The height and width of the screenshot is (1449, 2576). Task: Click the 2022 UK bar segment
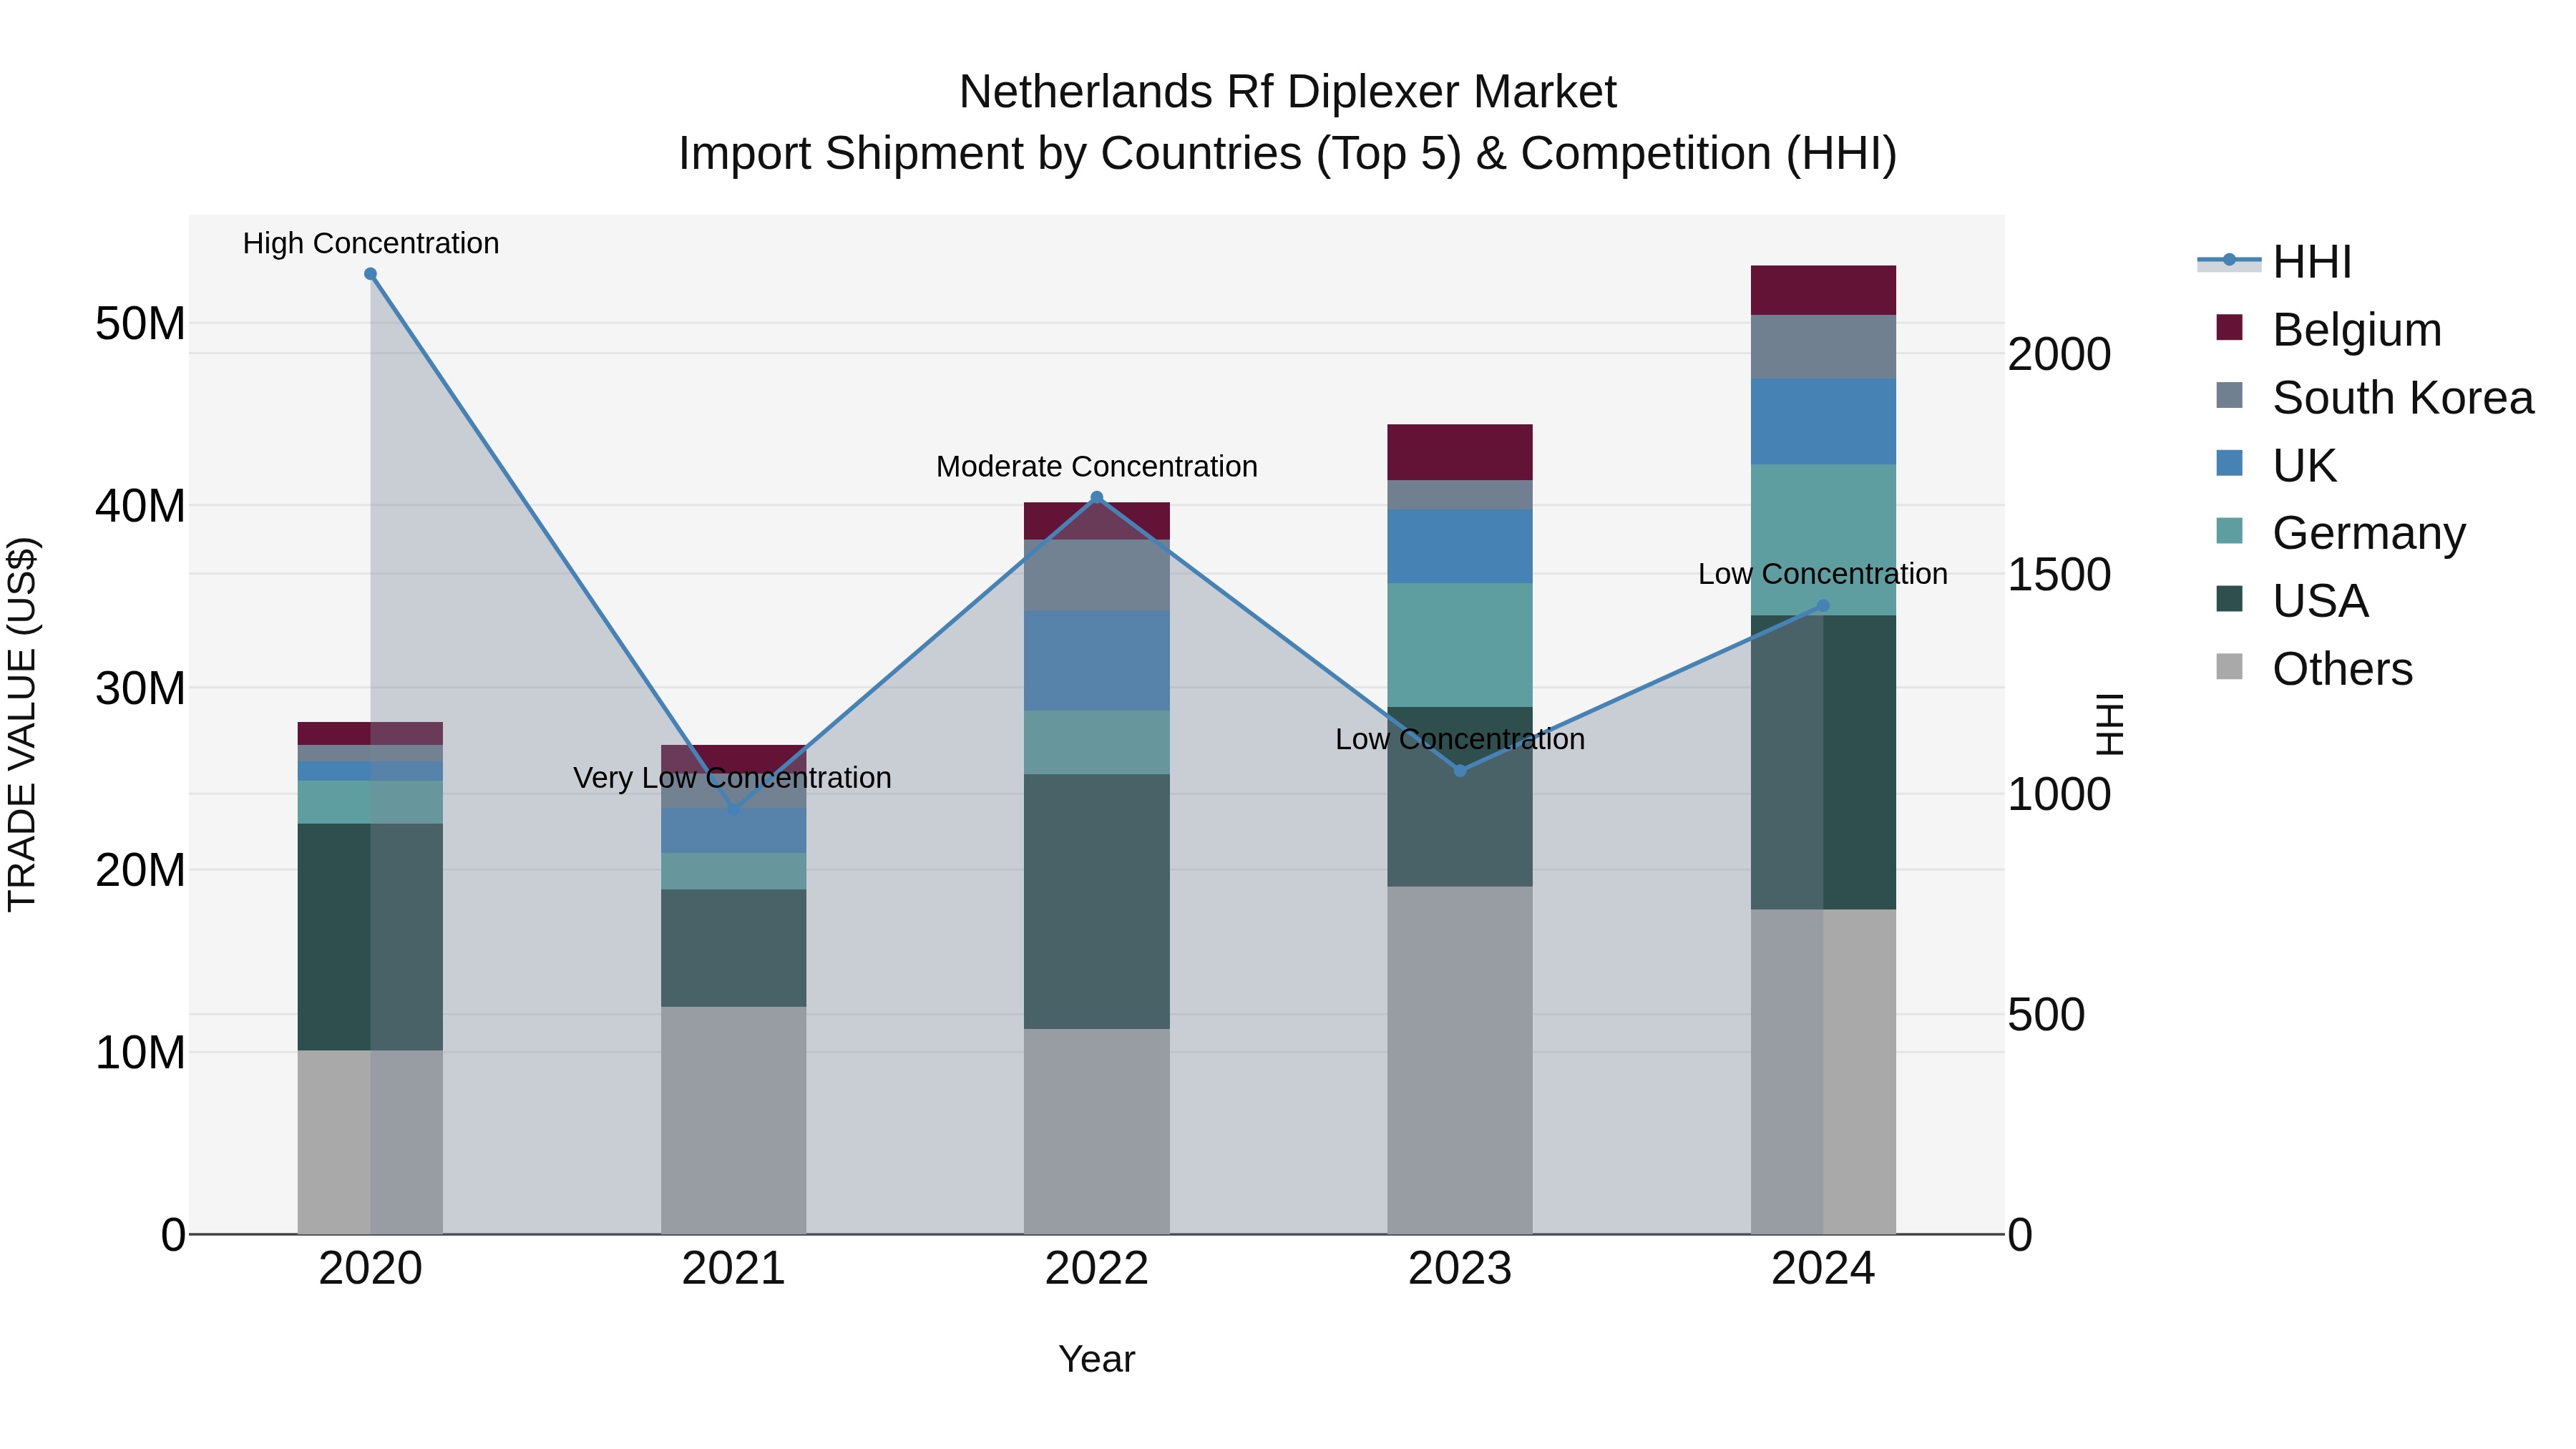1096,661
